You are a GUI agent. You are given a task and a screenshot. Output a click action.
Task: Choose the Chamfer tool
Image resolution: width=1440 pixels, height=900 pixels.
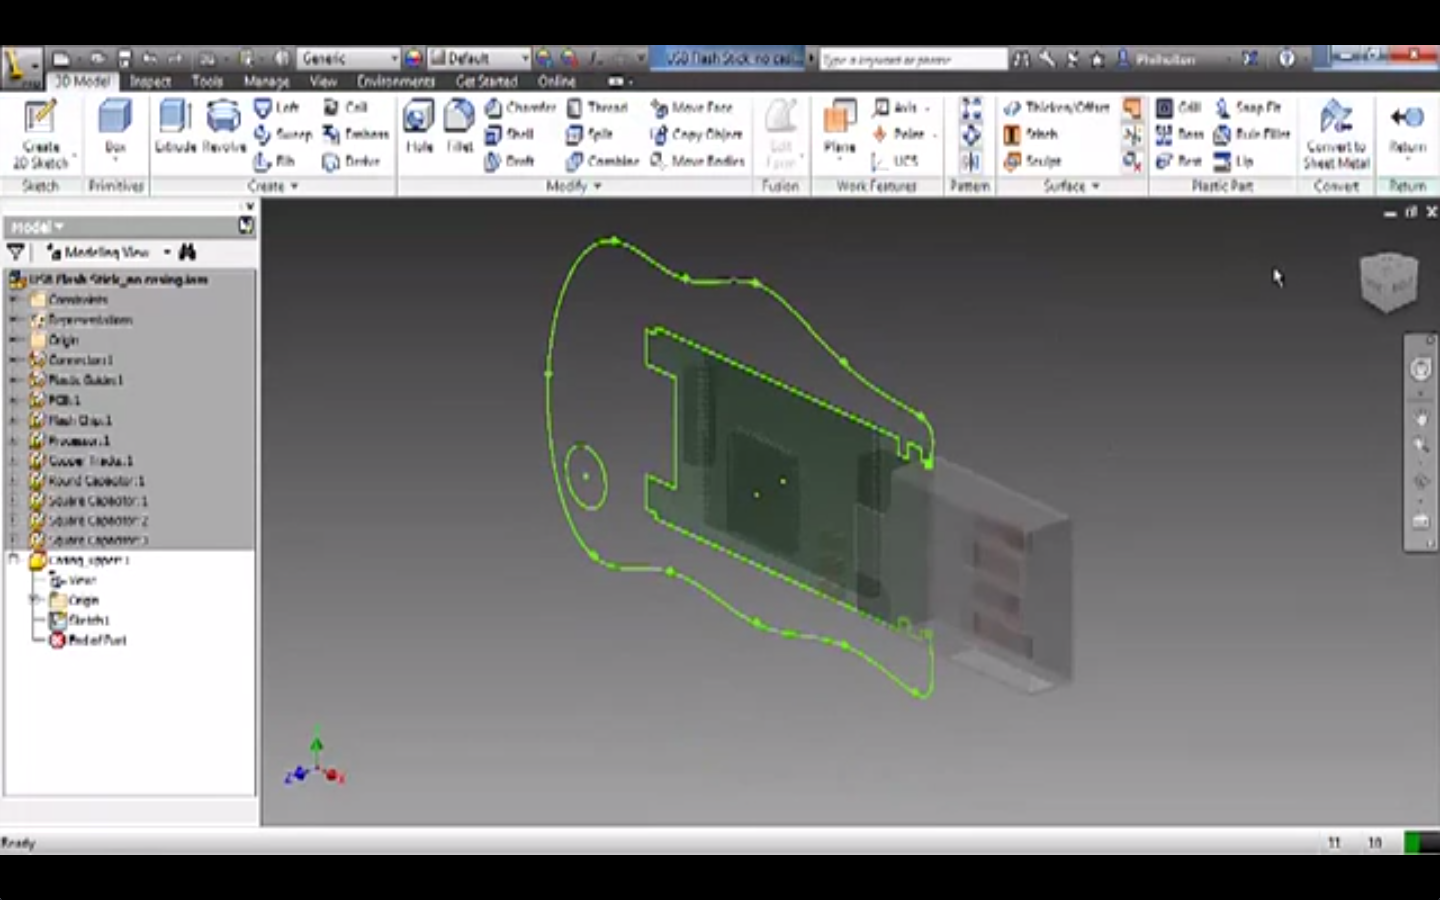point(520,107)
